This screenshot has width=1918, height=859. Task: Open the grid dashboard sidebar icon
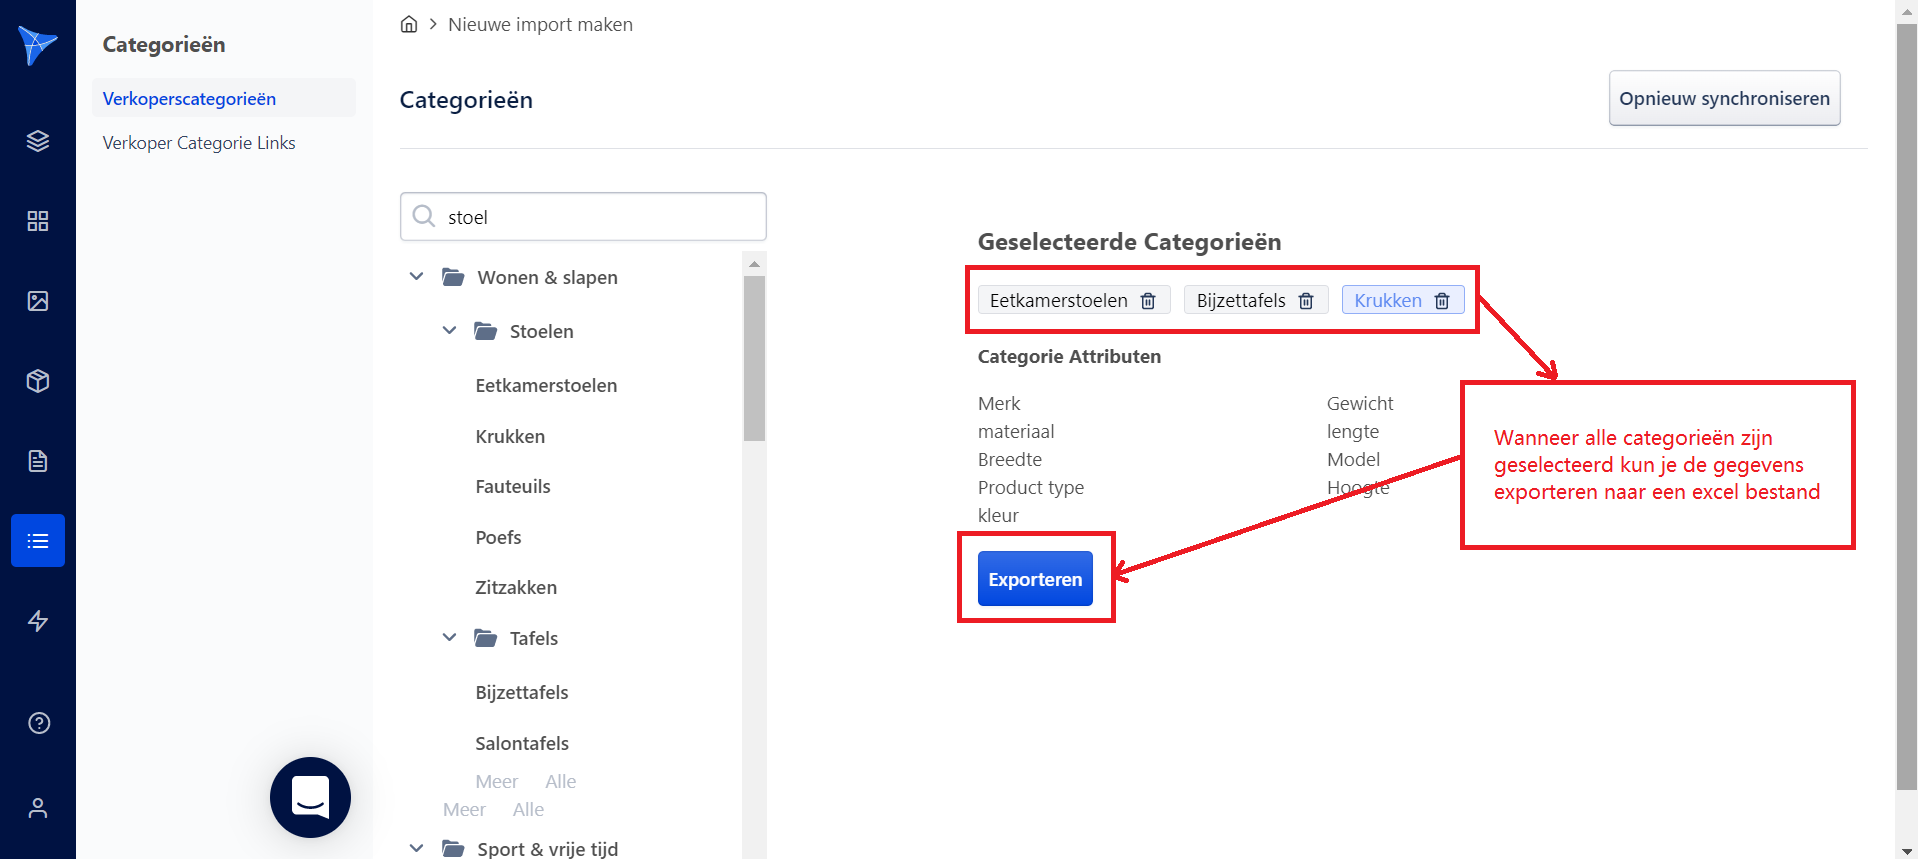(38, 221)
